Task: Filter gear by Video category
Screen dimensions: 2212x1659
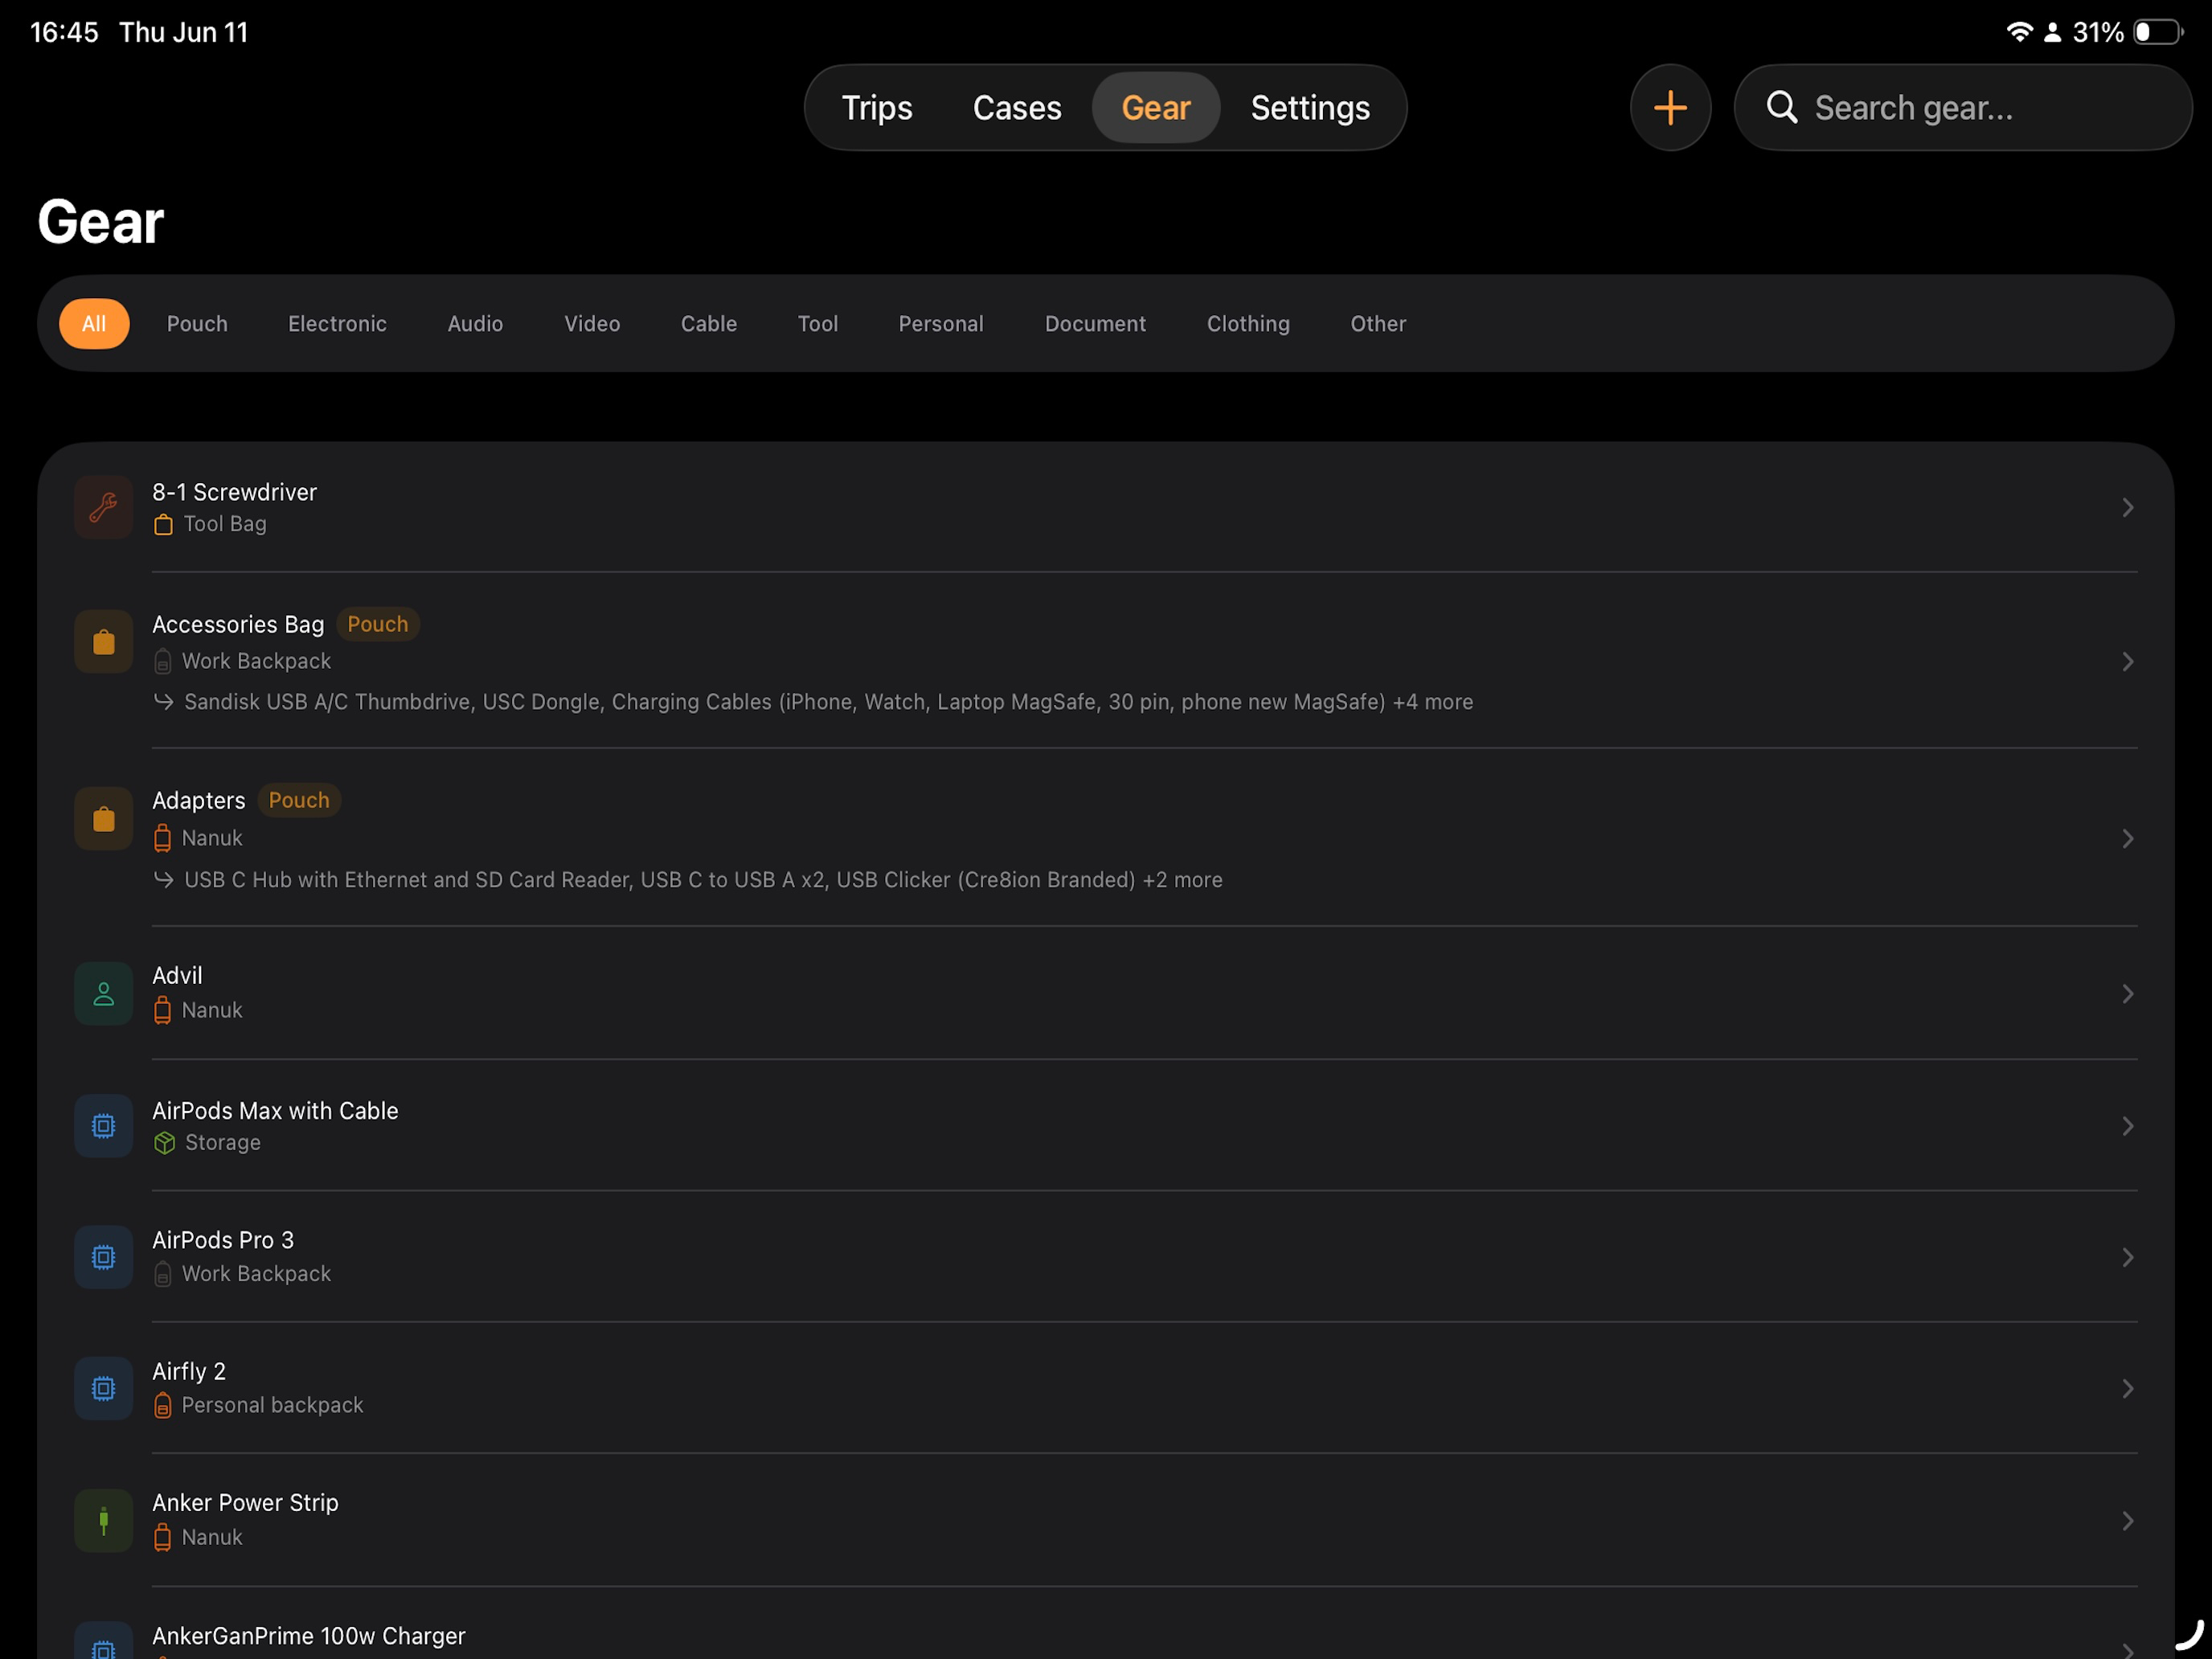Action: pos(592,324)
